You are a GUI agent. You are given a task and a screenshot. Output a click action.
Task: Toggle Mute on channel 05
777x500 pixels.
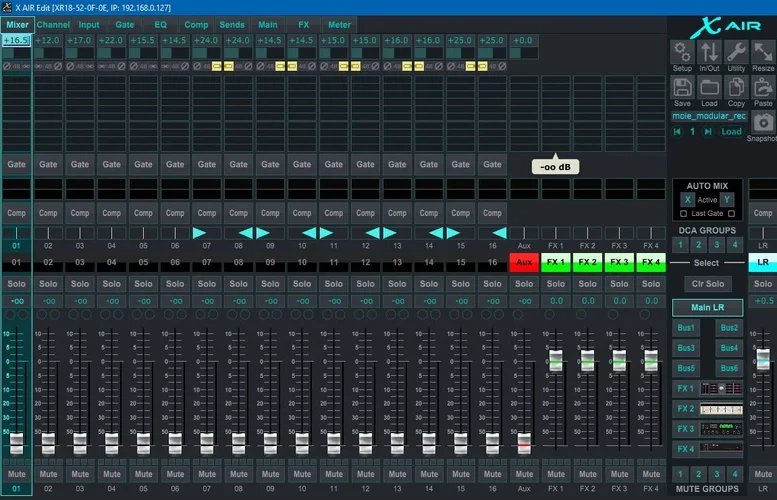point(143,473)
